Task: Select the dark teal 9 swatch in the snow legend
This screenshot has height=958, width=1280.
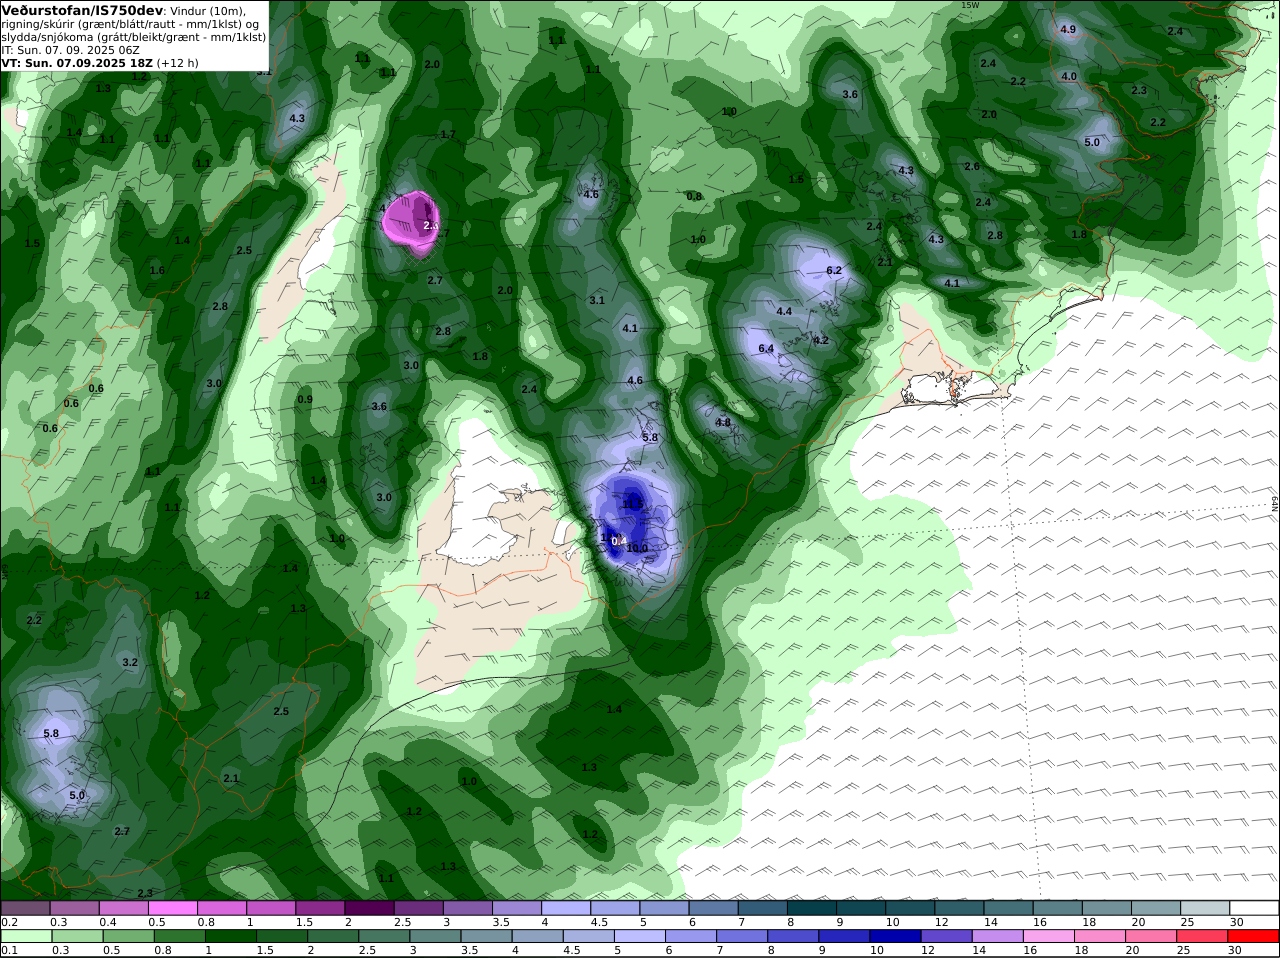Action: coord(860,908)
